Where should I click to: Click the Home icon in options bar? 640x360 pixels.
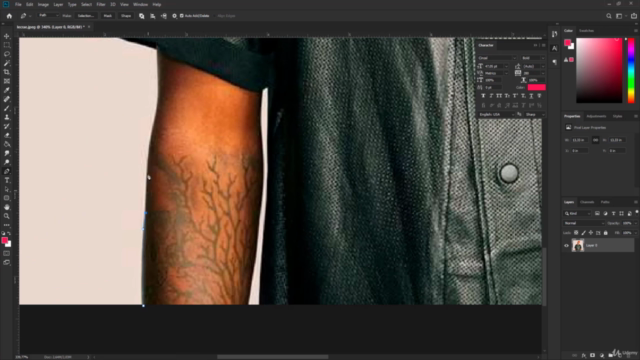click(x=9, y=16)
